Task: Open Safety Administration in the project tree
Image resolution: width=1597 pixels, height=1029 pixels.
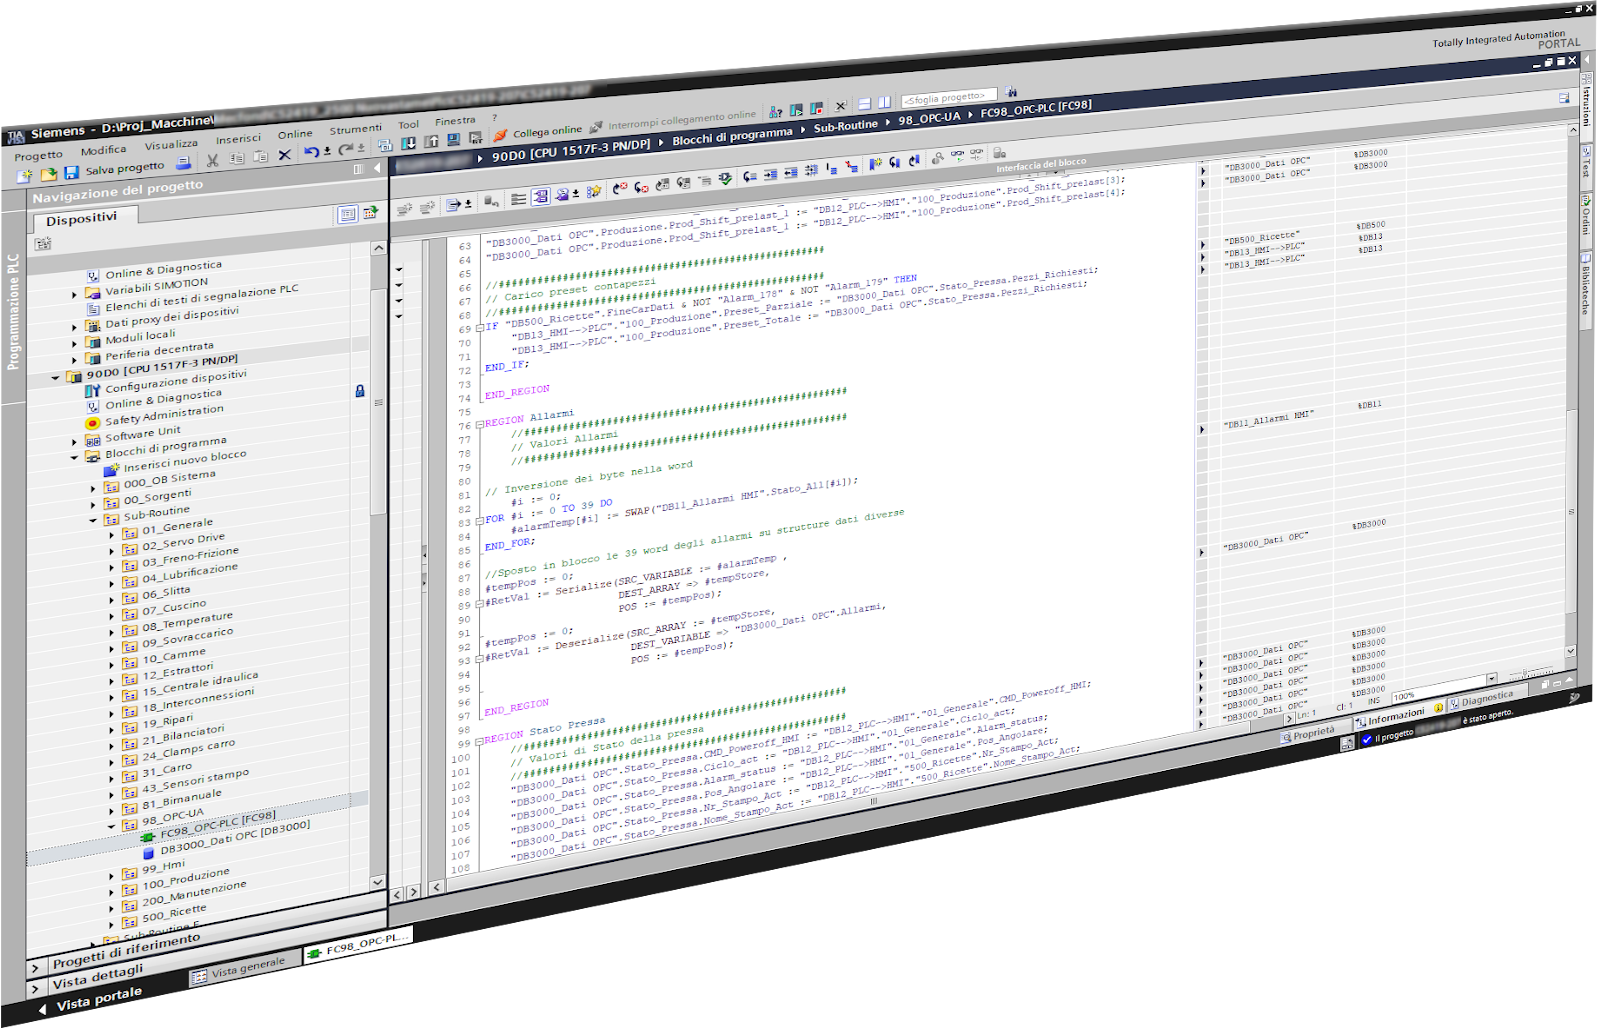Action: click(x=164, y=415)
